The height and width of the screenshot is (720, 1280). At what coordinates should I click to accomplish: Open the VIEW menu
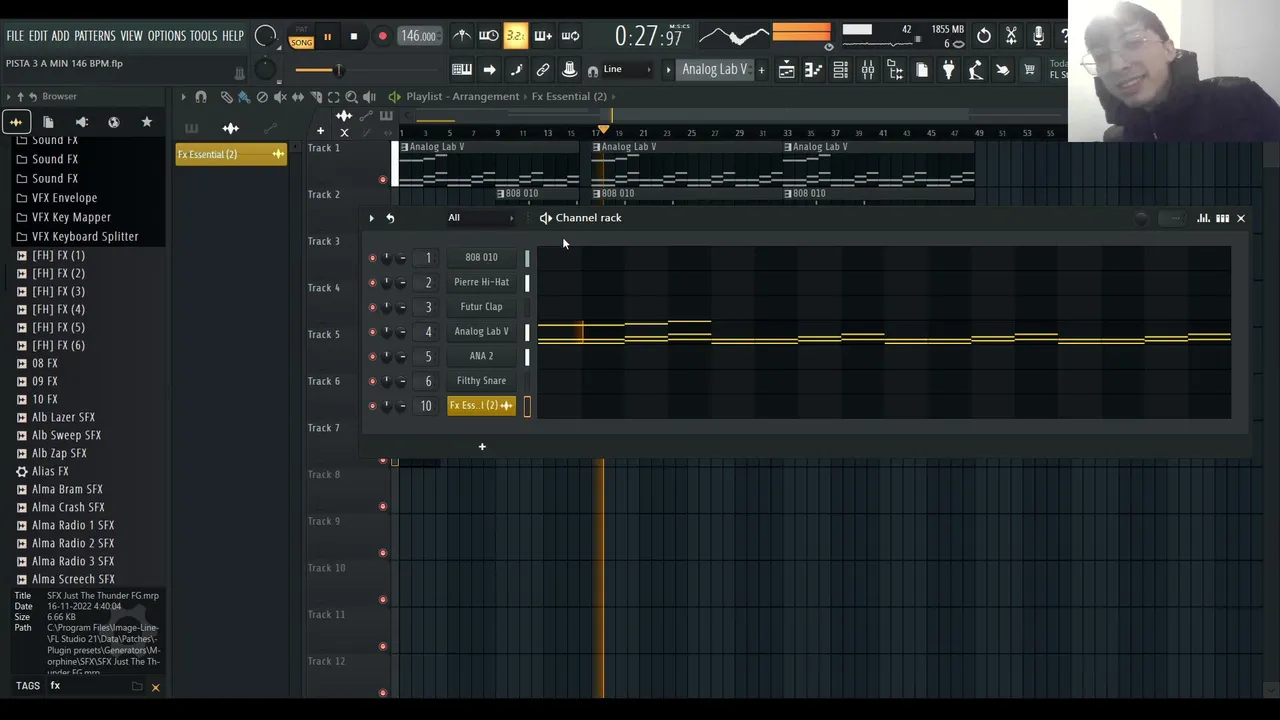click(x=132, y=36)
